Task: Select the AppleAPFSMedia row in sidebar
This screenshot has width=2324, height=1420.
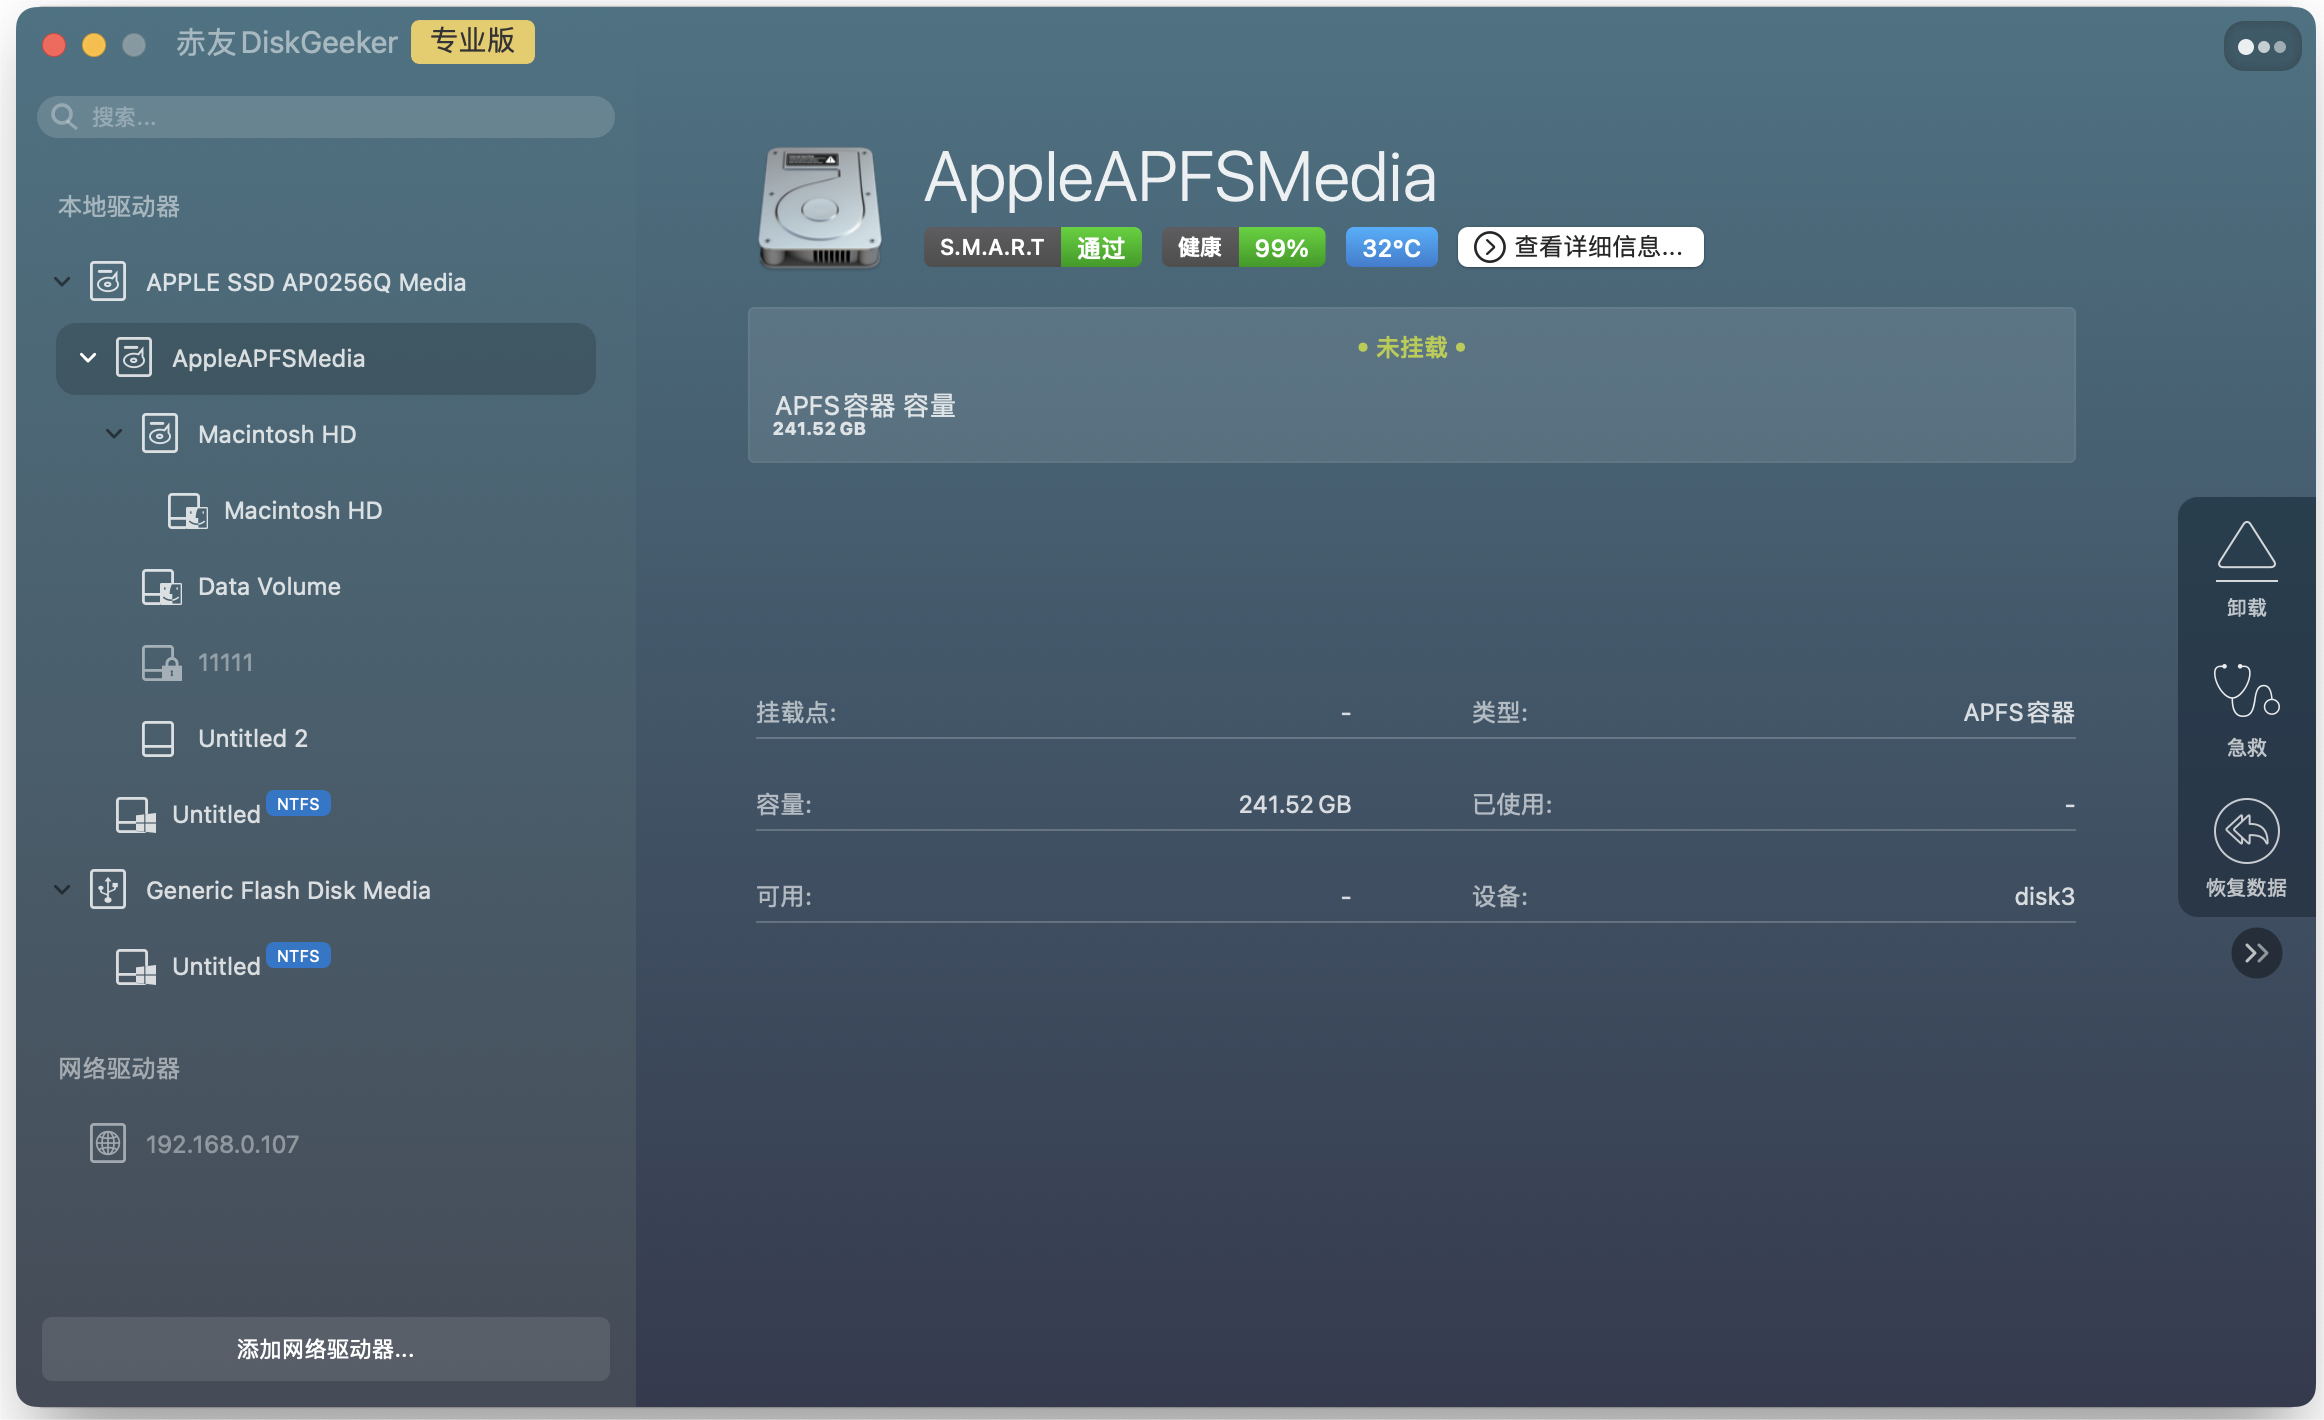Action: [326, 358]
